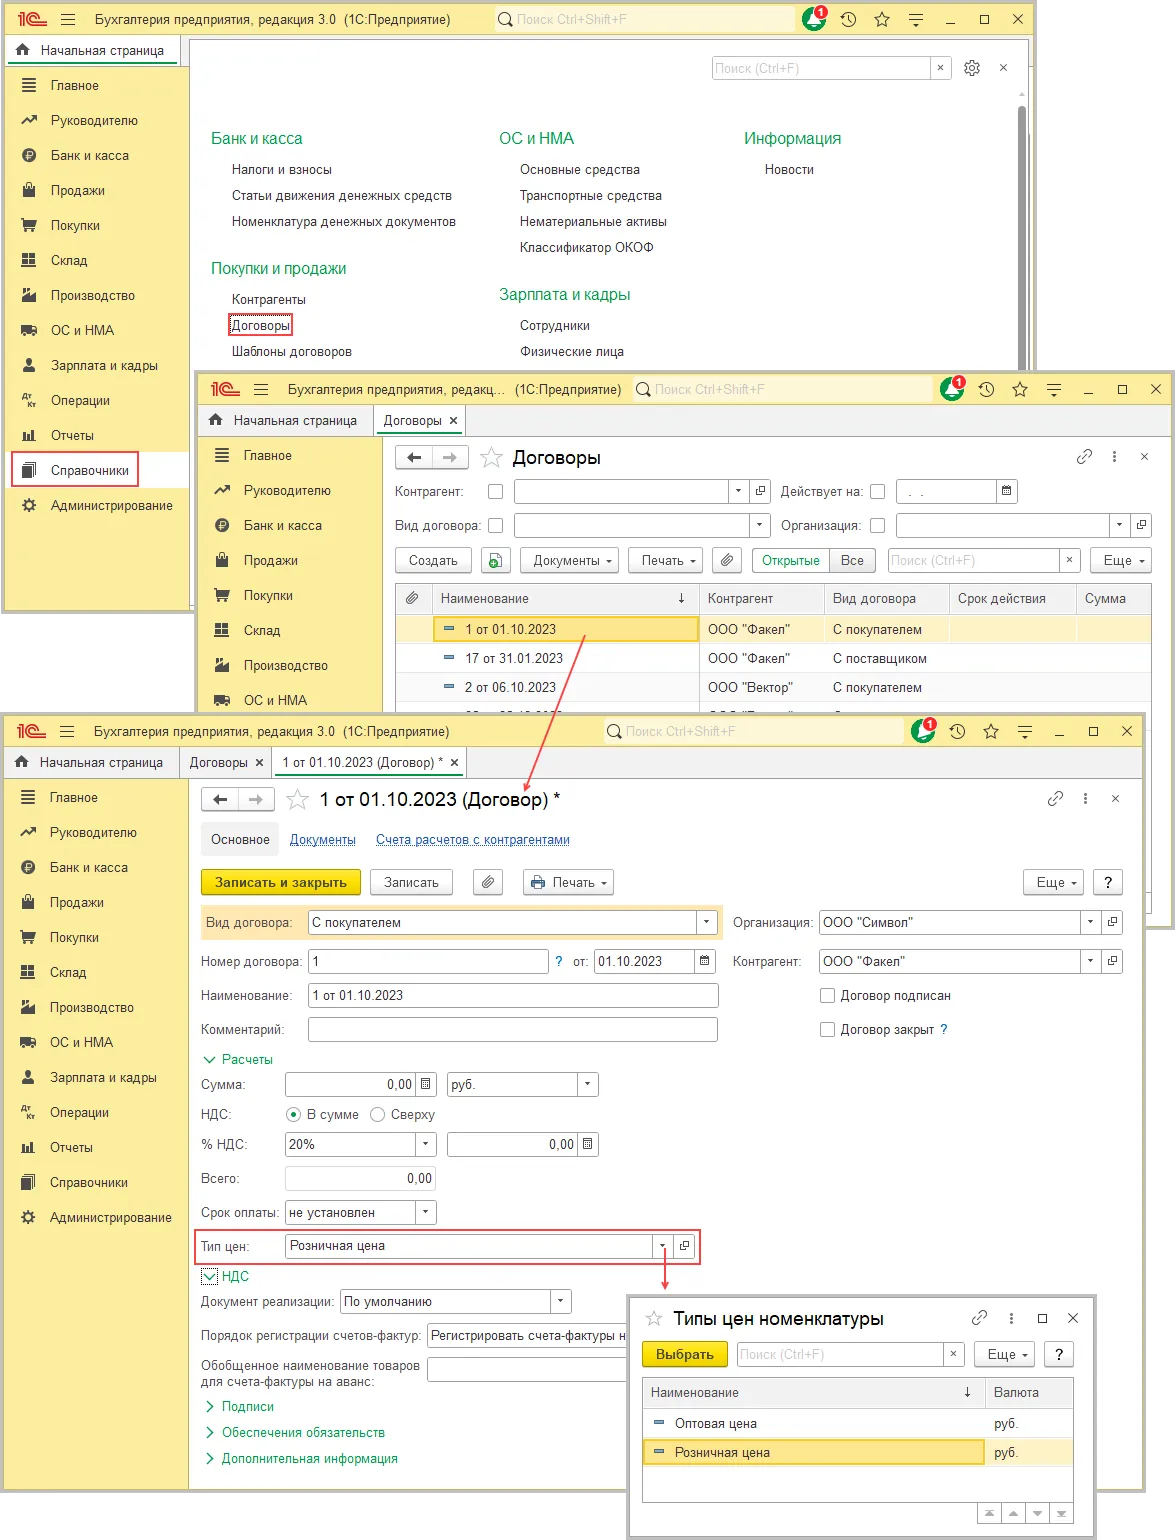
Task: Enable Вид договора filter checkbox
Action: click(x=495, y=526)
